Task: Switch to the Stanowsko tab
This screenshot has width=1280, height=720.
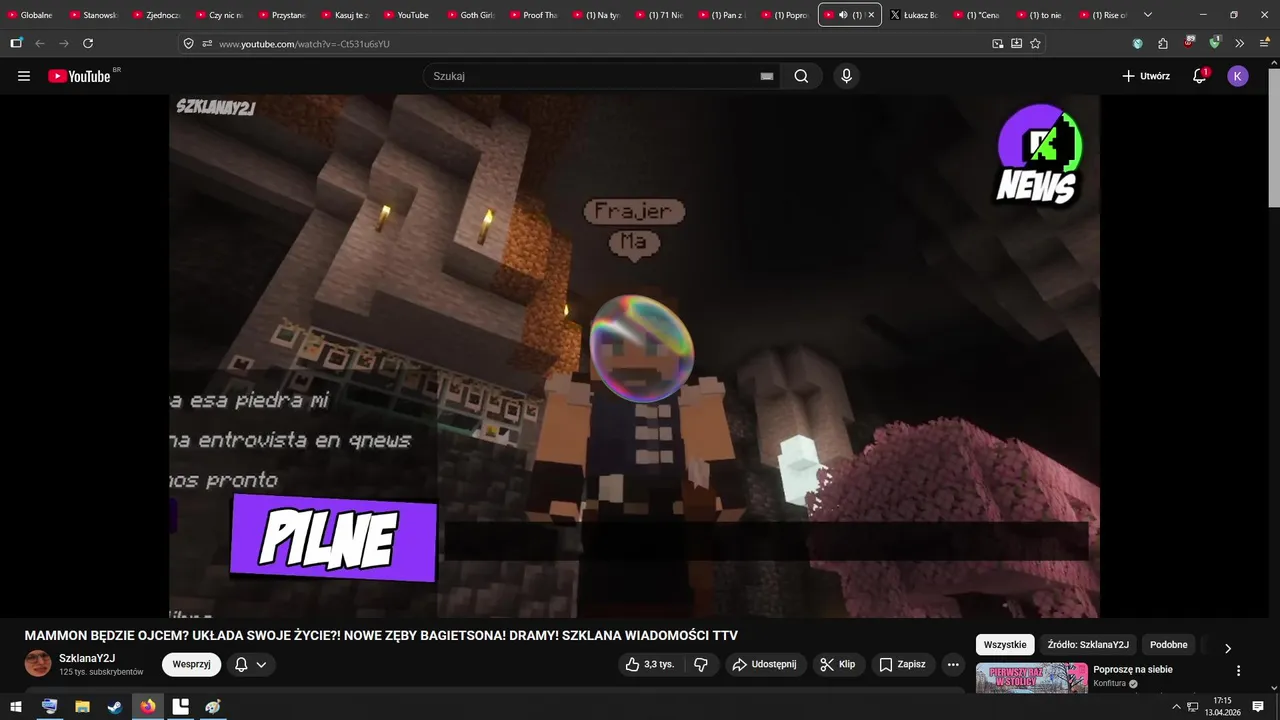Action: (x=93, y=15)
